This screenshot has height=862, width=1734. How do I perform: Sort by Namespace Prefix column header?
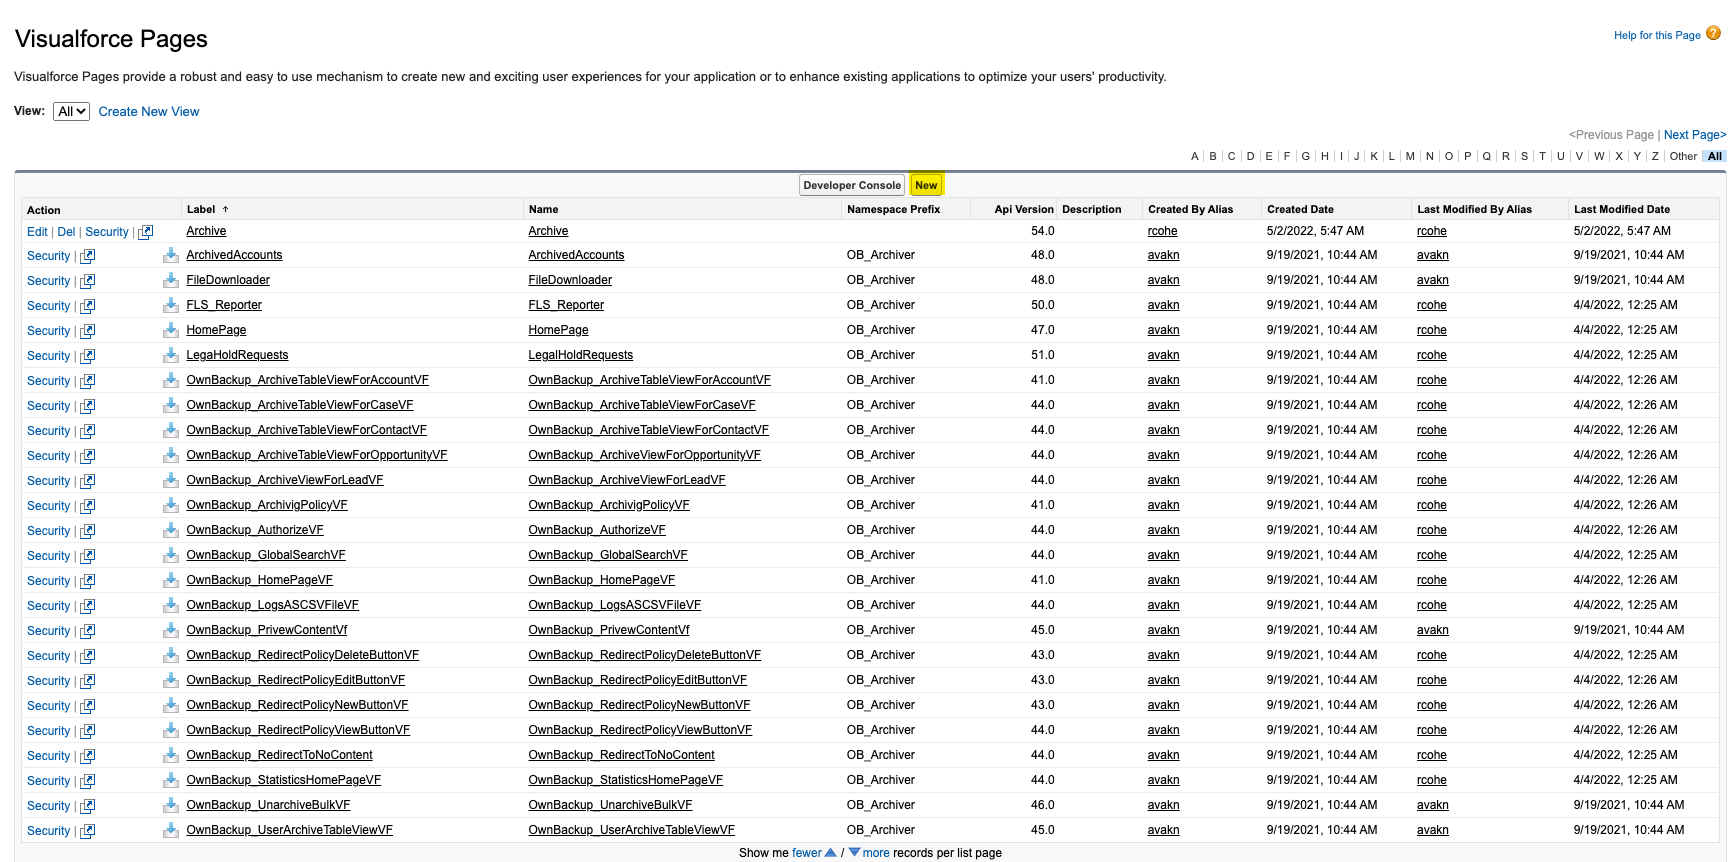(x=893, y=209)
